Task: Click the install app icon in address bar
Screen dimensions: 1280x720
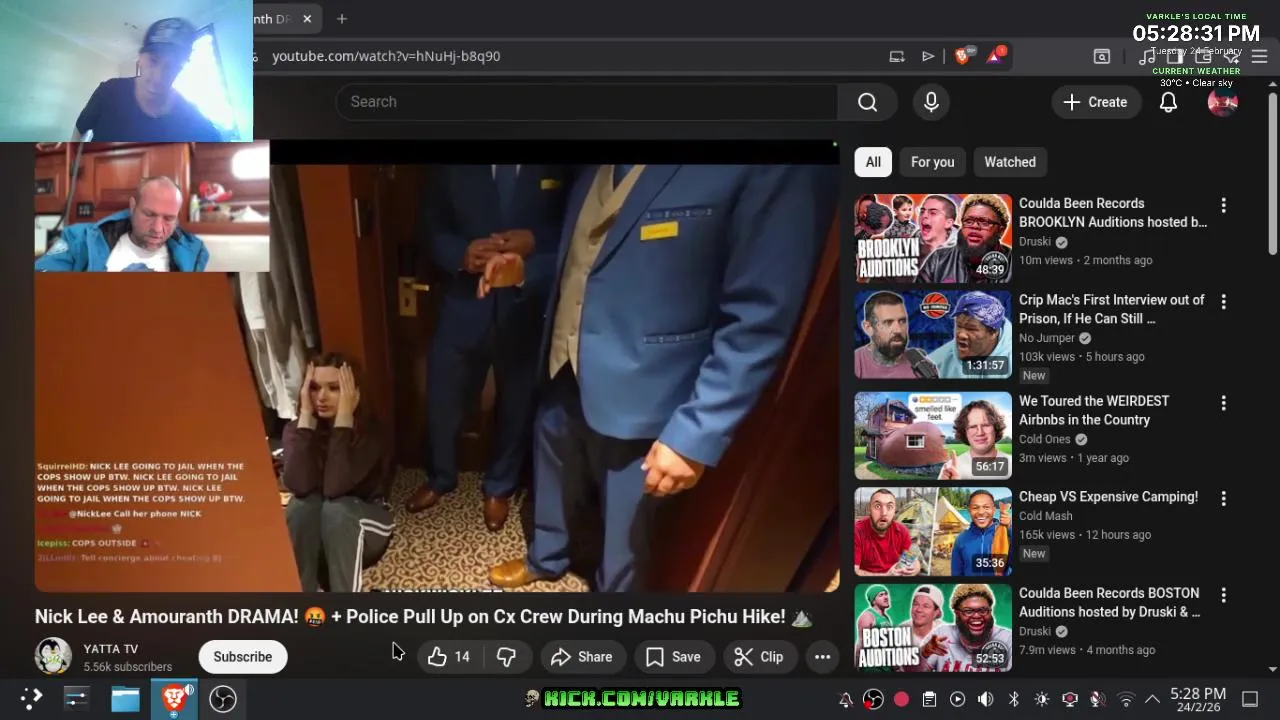Action: [x=897, y=56]
